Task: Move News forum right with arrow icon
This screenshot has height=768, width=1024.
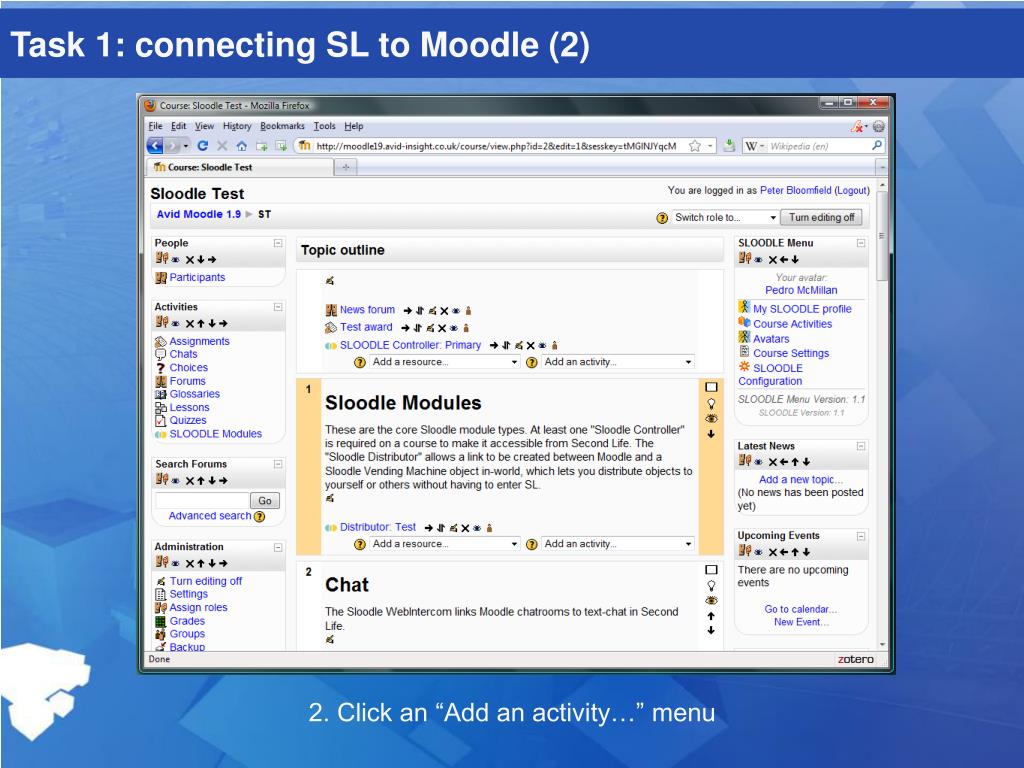Action: pyautogui.click(x=408, y=311)
